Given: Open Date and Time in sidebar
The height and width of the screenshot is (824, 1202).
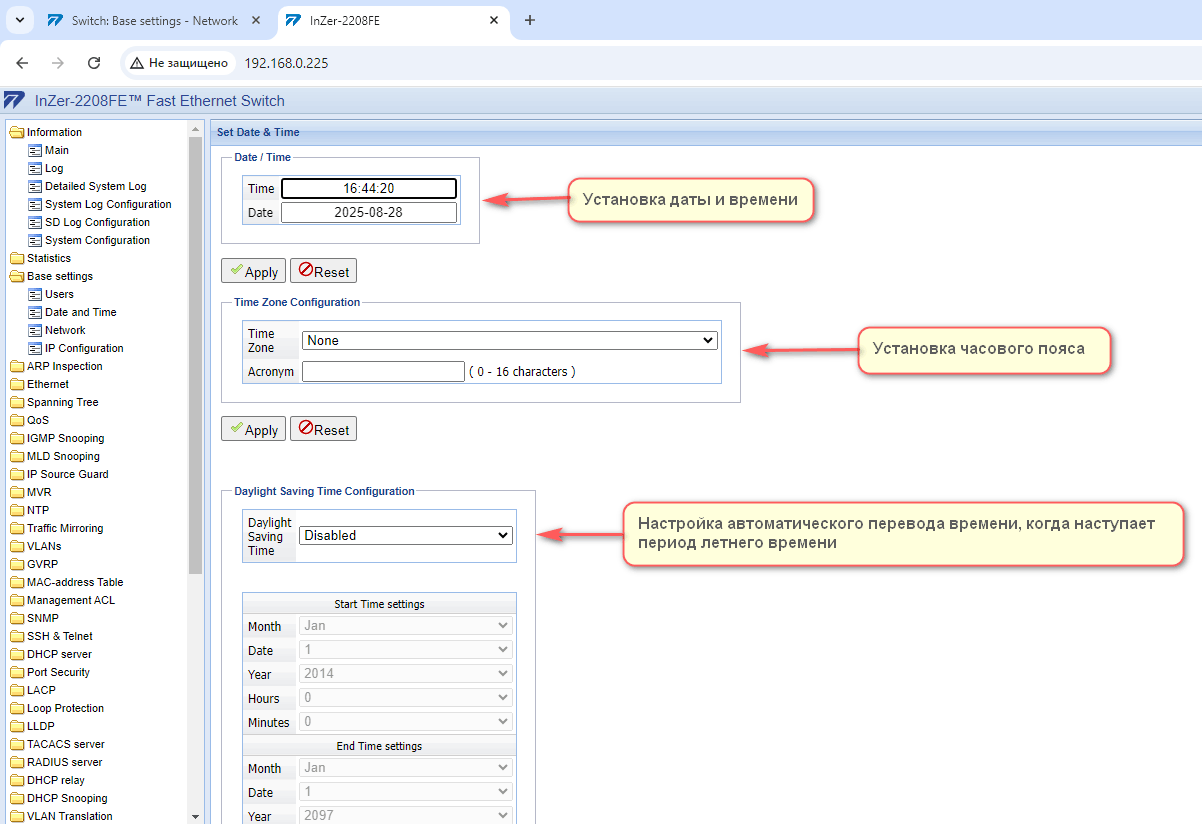Looking at the screenshot, I should tap(80, 312).
